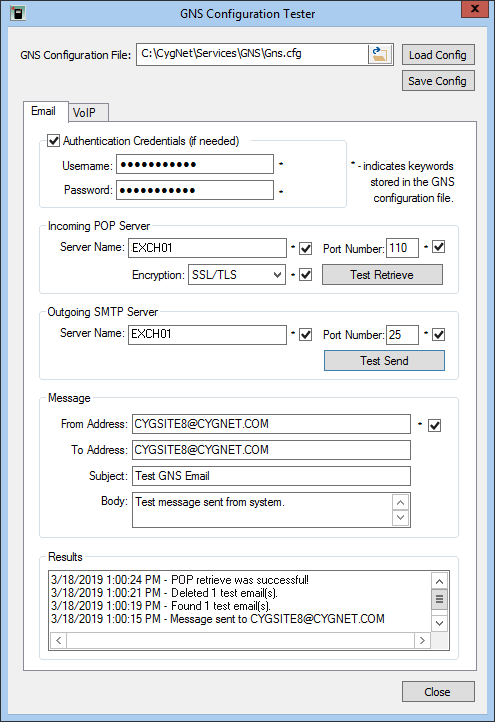Screen dimensions: 495x722
Task: Select 'Deleted 1 test email(s)' result line
Action: pos(164,593)
